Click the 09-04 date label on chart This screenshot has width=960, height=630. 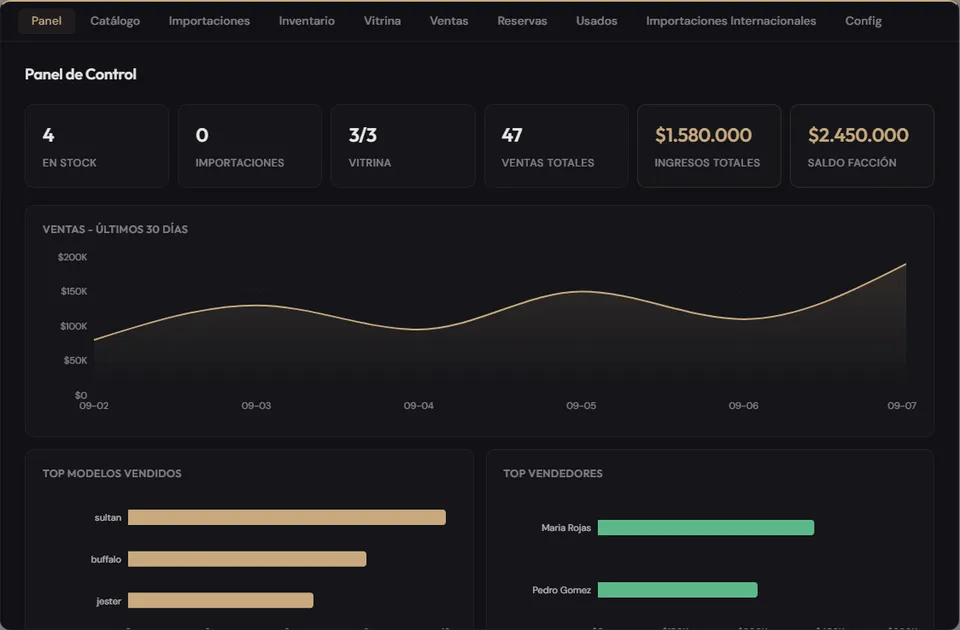(419, 406)
